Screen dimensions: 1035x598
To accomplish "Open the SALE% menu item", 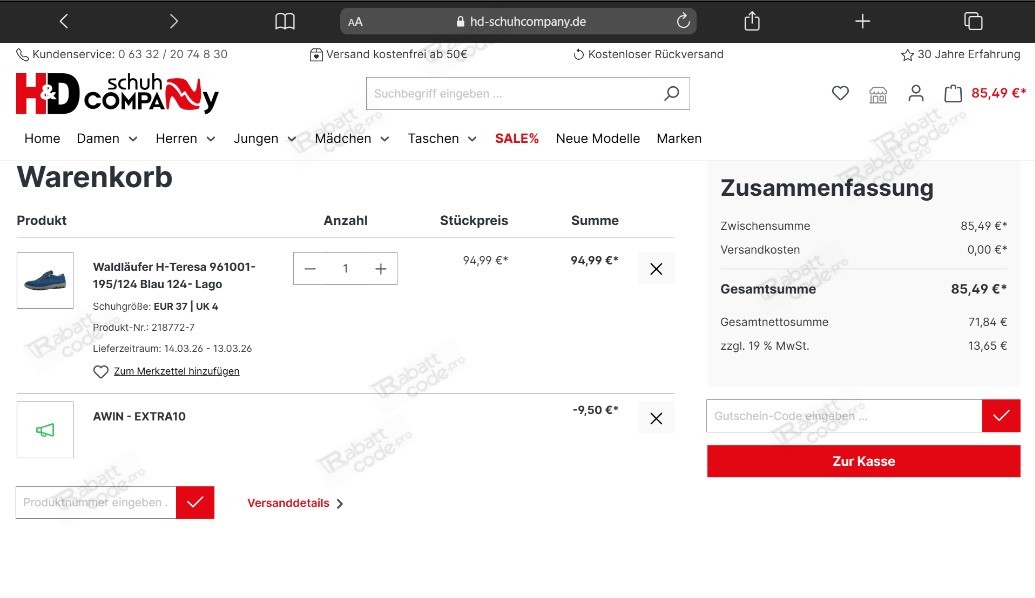I will (x=517, y=138).
